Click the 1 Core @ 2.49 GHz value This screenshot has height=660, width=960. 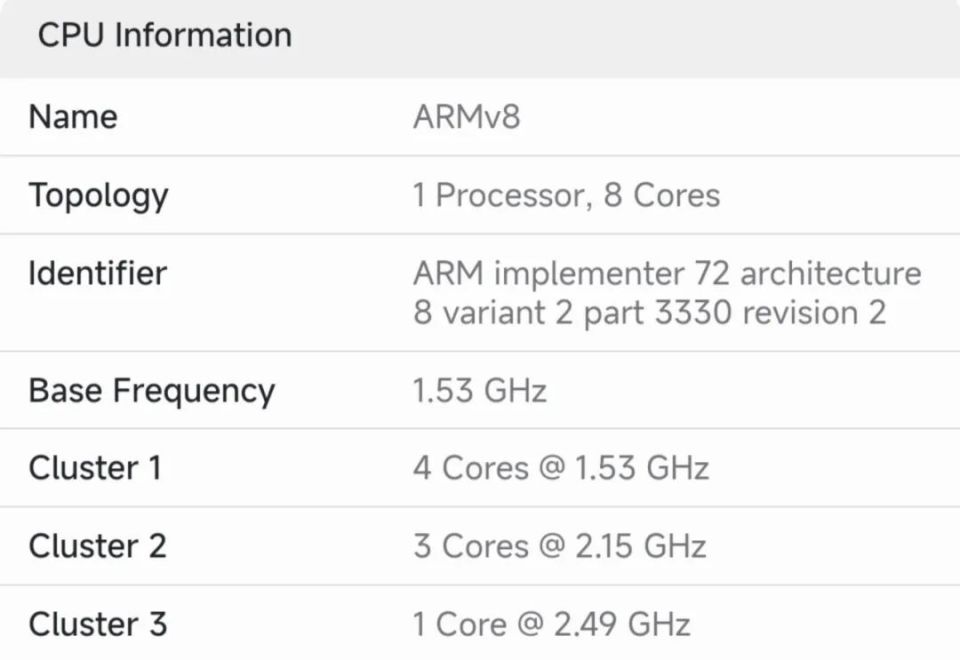(x=552, y=624)
